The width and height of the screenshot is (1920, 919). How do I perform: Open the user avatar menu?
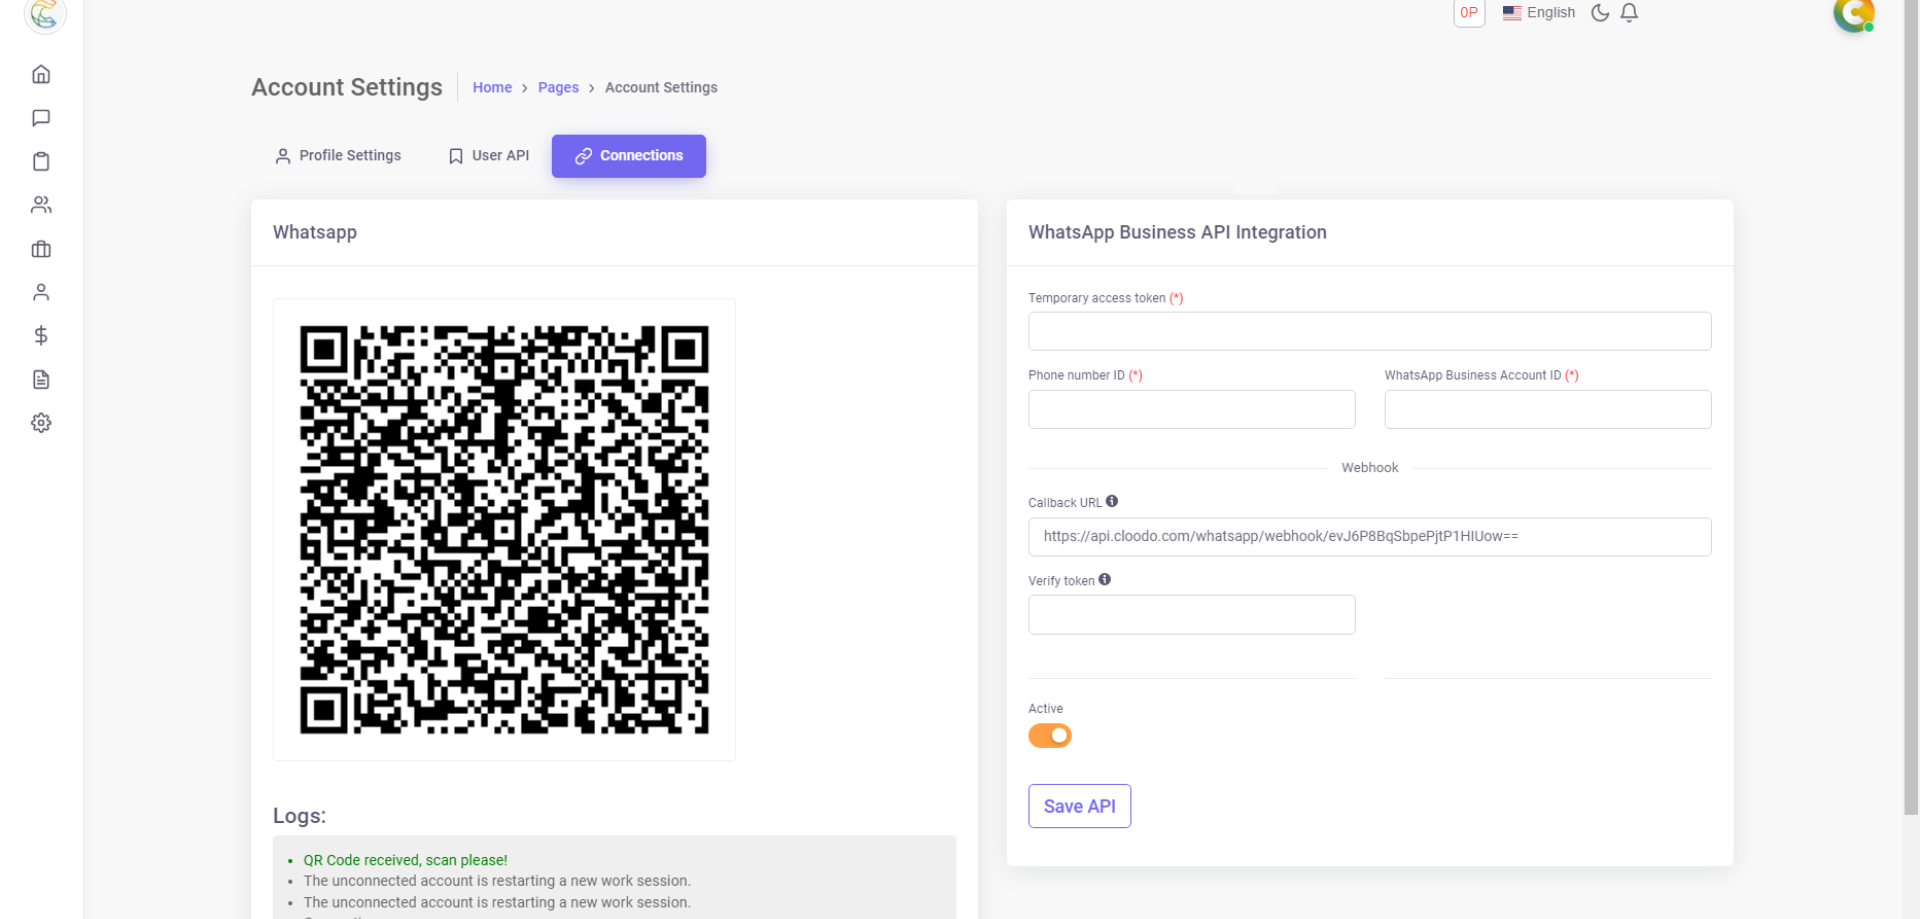pos(1853,14)
